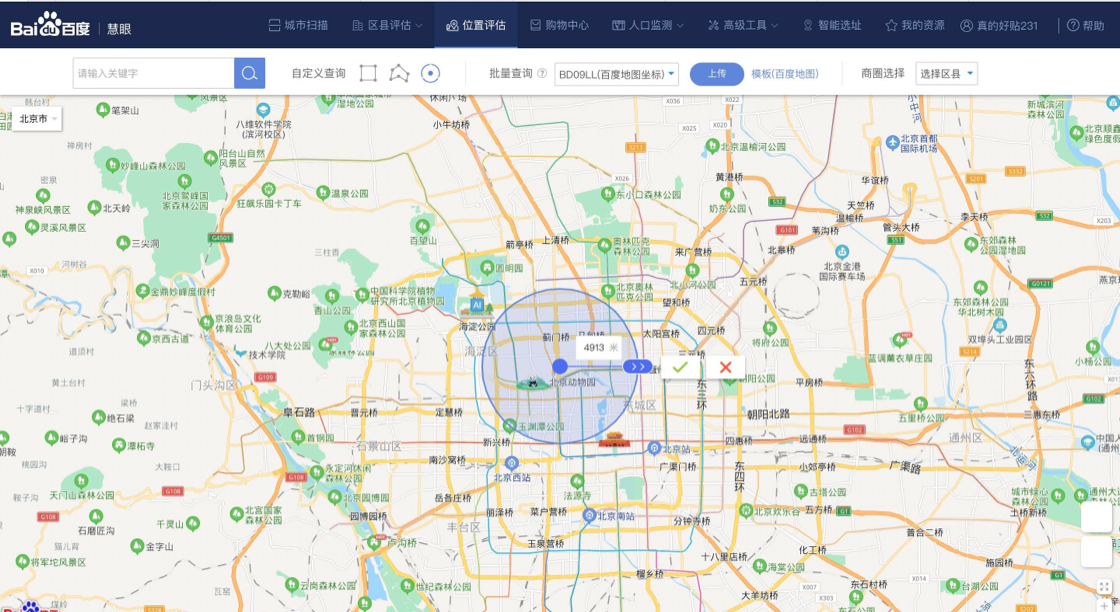Click the 上传 upload button
Viewport: 1120px width, 612px height.
tap(716, 74)
